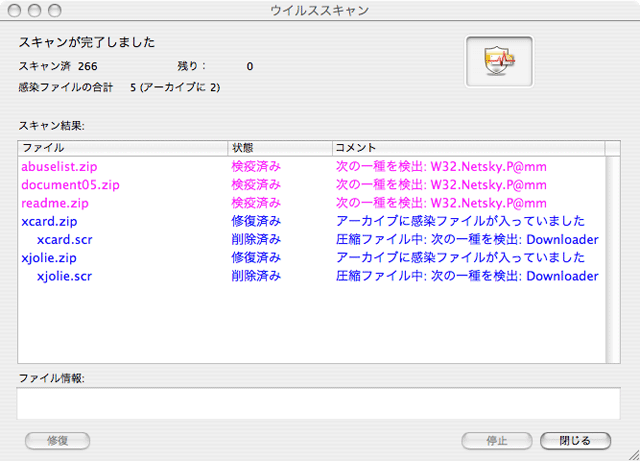
Task: Click Downloader comment for xjolie.scr
Action: [467, 276]
